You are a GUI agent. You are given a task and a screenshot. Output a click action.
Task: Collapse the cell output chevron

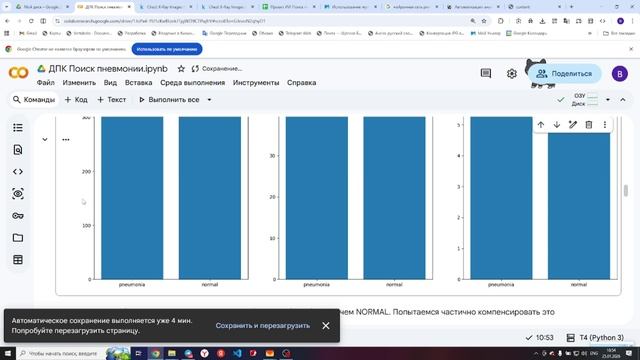tap(45, 140)
